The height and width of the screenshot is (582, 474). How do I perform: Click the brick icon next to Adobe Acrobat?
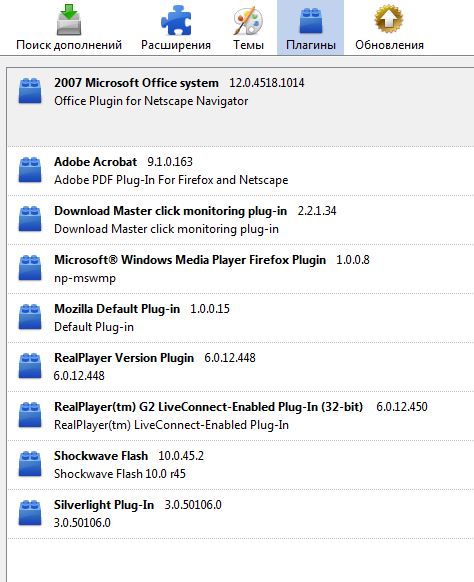click(30, 170)
